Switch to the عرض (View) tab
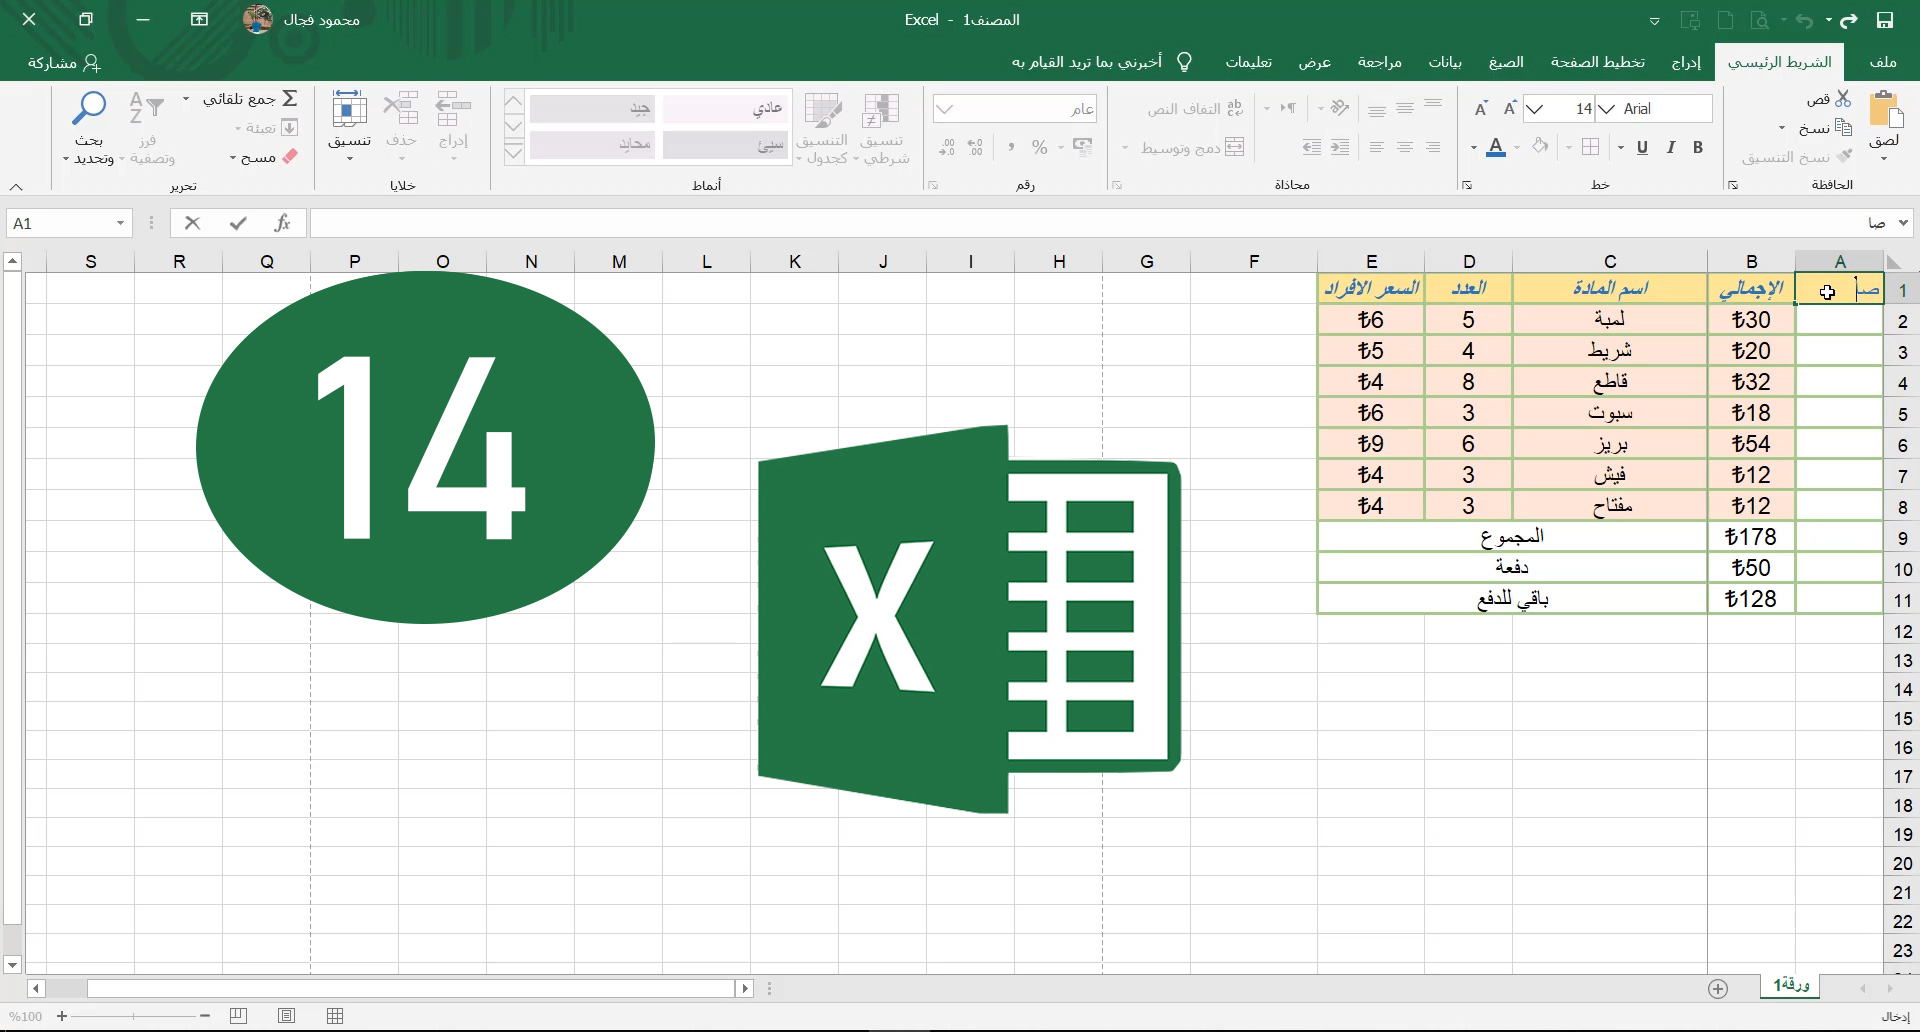Viewport: 1920px width, 1032px height. coord(1315,62)
